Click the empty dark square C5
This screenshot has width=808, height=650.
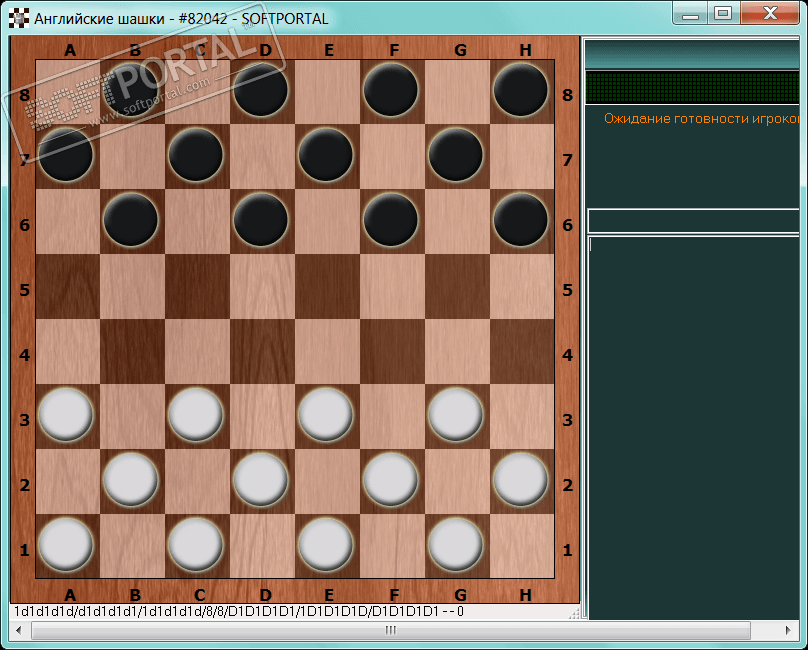197,287
